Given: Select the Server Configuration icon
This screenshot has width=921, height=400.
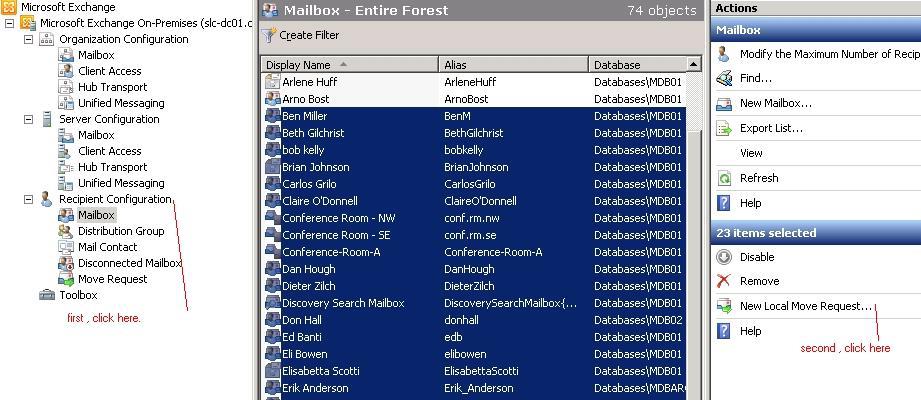Looking at the screenshot, I should (46, 119).
